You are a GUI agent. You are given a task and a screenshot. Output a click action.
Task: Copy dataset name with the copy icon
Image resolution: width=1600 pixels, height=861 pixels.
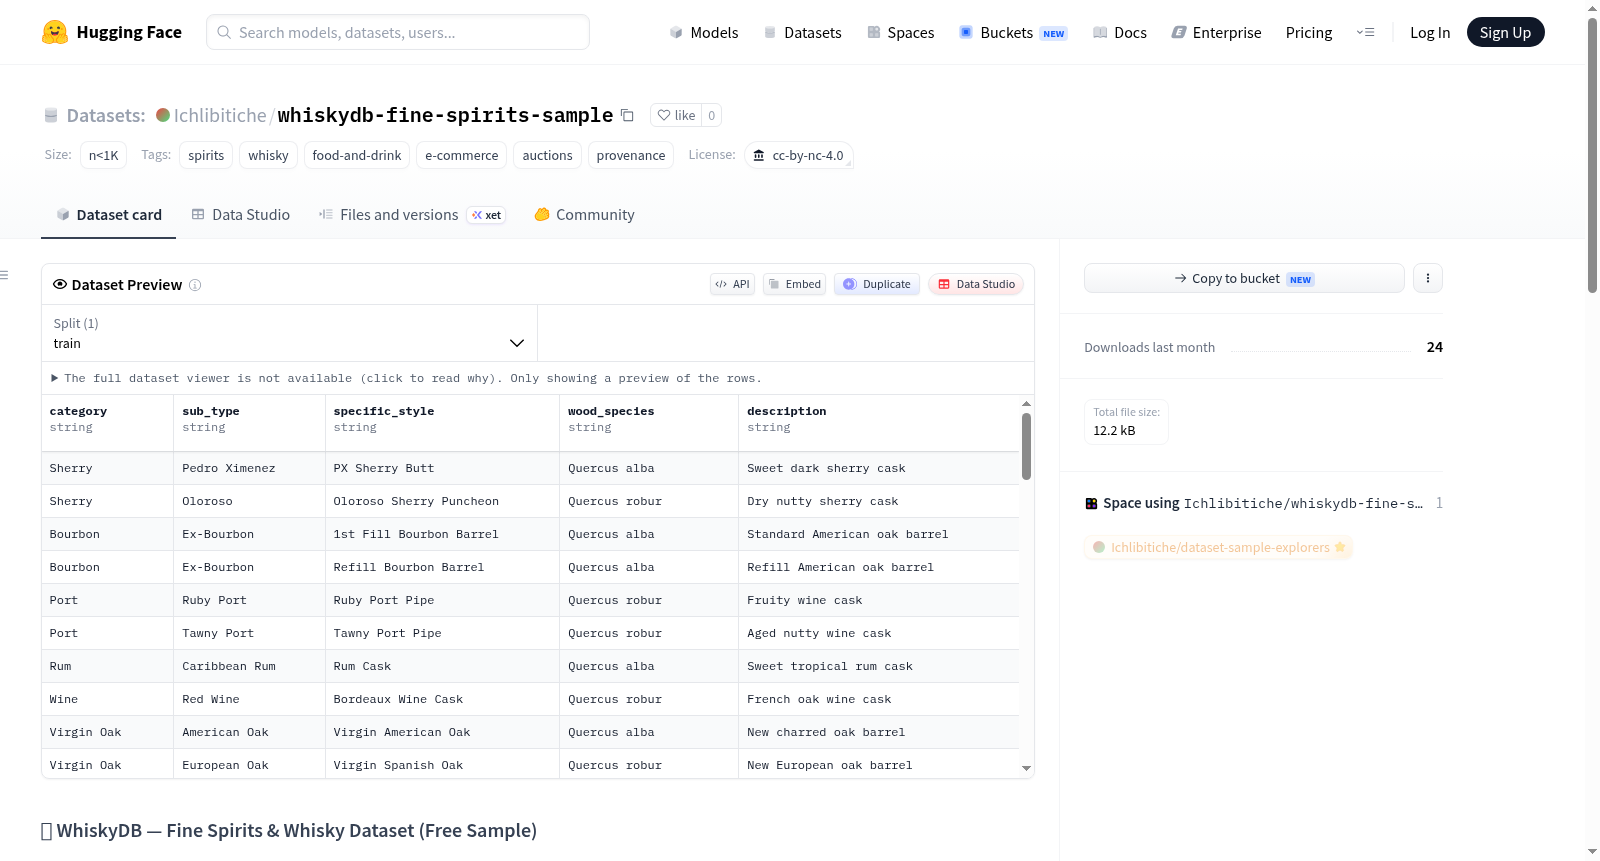tap(627, 115)
